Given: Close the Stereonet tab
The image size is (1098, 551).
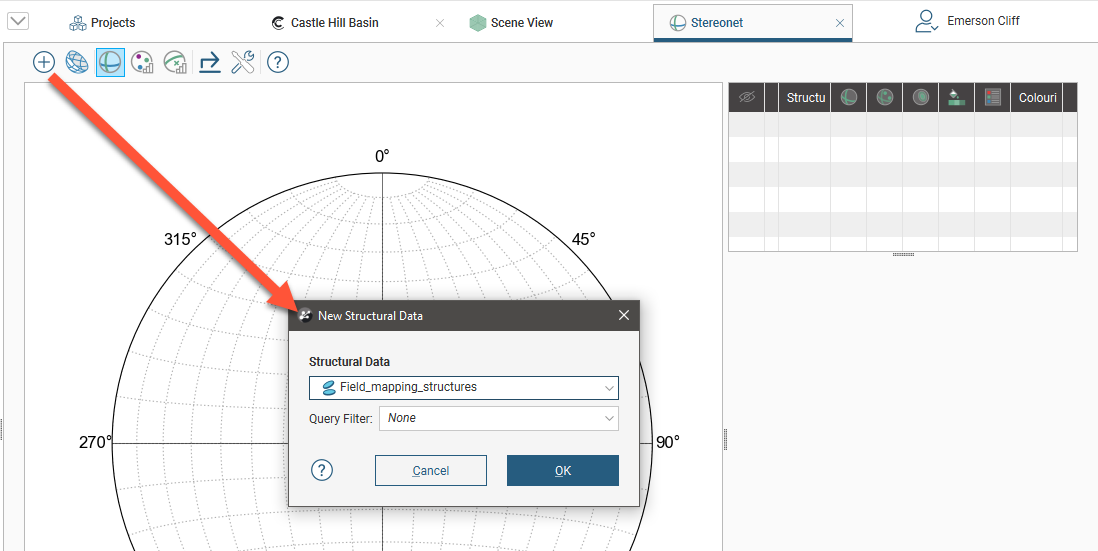Looking at the screenshot, I should click(840, 23).
